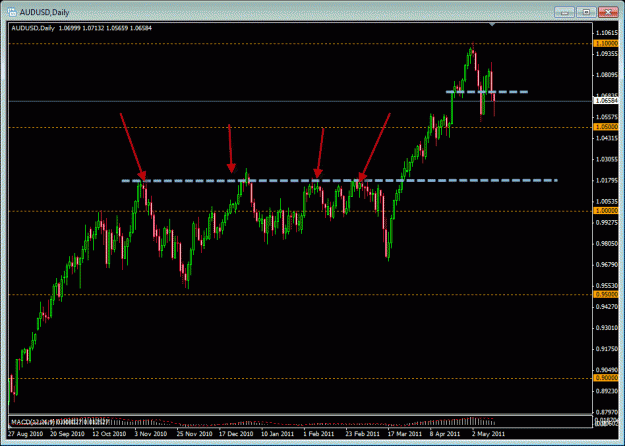This screenshot has height=446, width=625.
Task: Click the 8 Apr 2011 date label
Action: pos(445,434)
